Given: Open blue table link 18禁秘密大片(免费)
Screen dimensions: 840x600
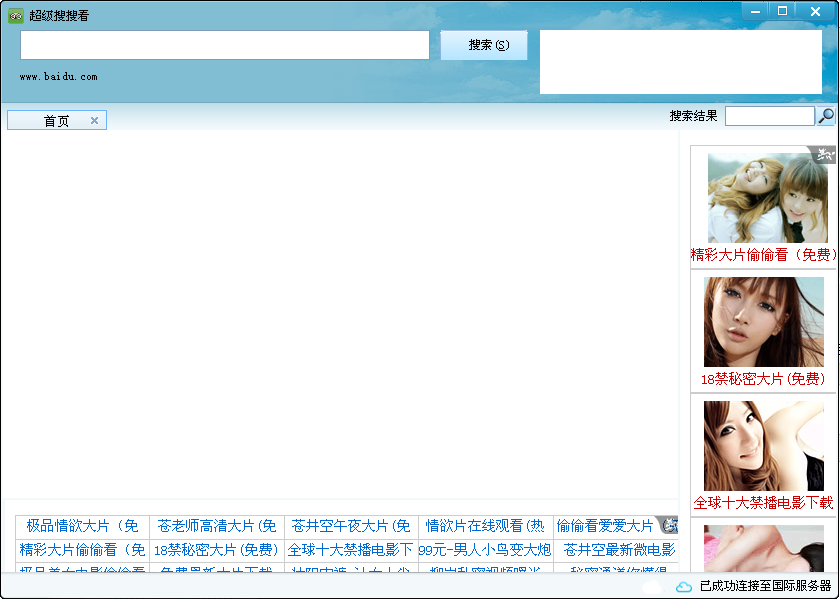Looking at the screenshot, I should 217,550.
